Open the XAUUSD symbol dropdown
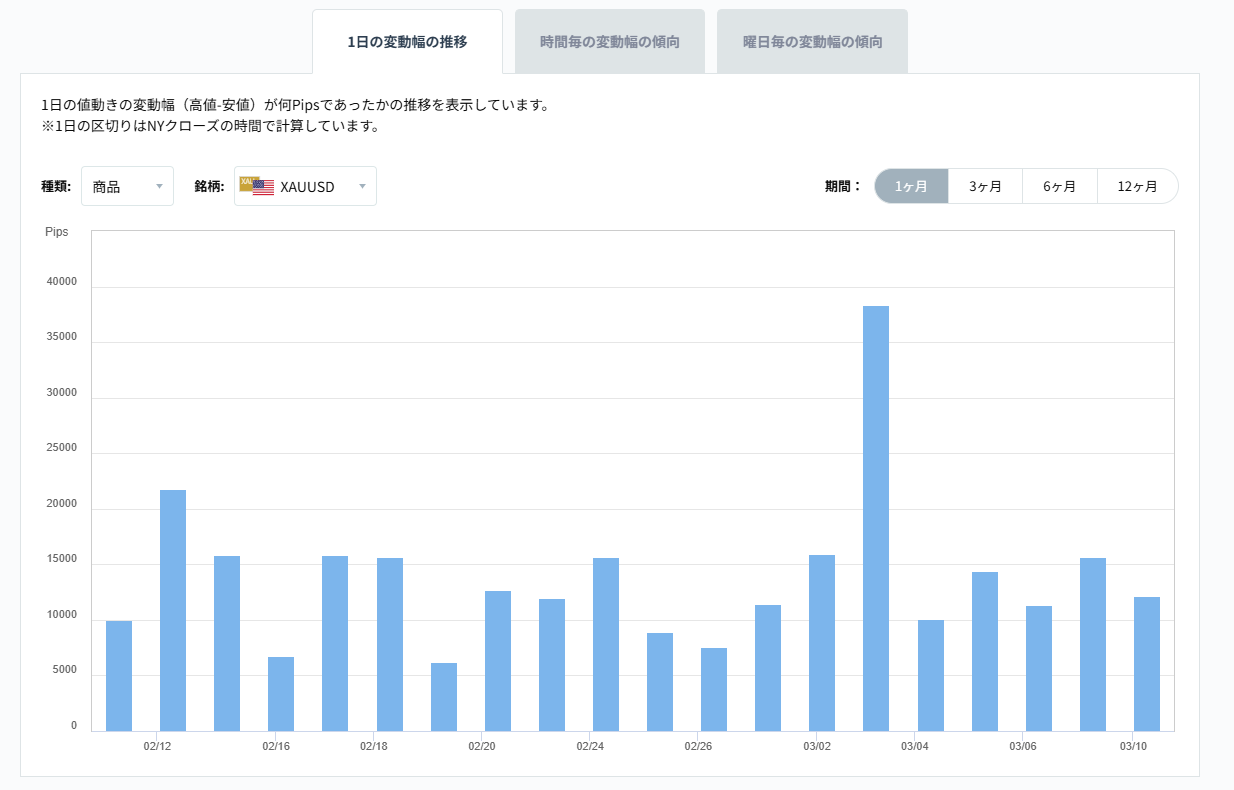The width and height of the screenshot is (1234, 790). coord(305,186)
